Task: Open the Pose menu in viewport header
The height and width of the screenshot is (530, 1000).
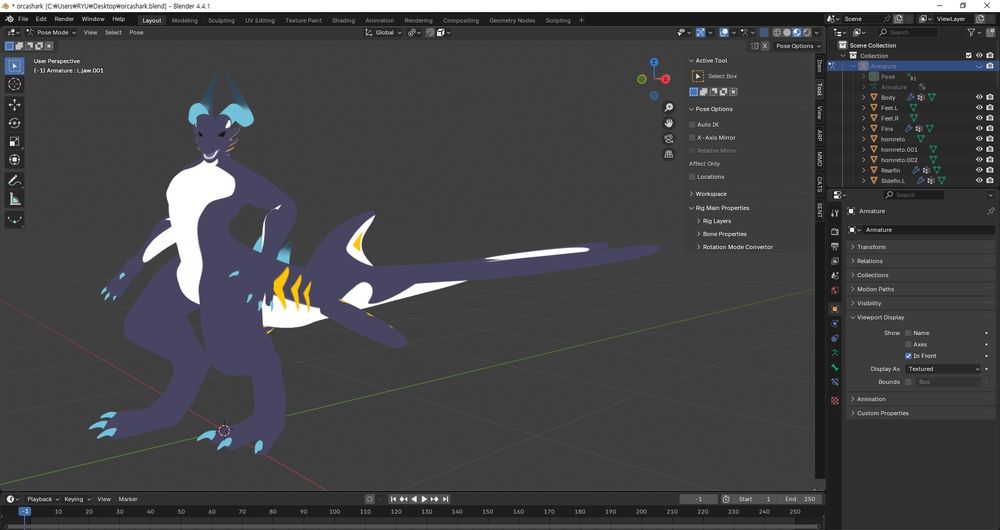Action: coord(136,33)
